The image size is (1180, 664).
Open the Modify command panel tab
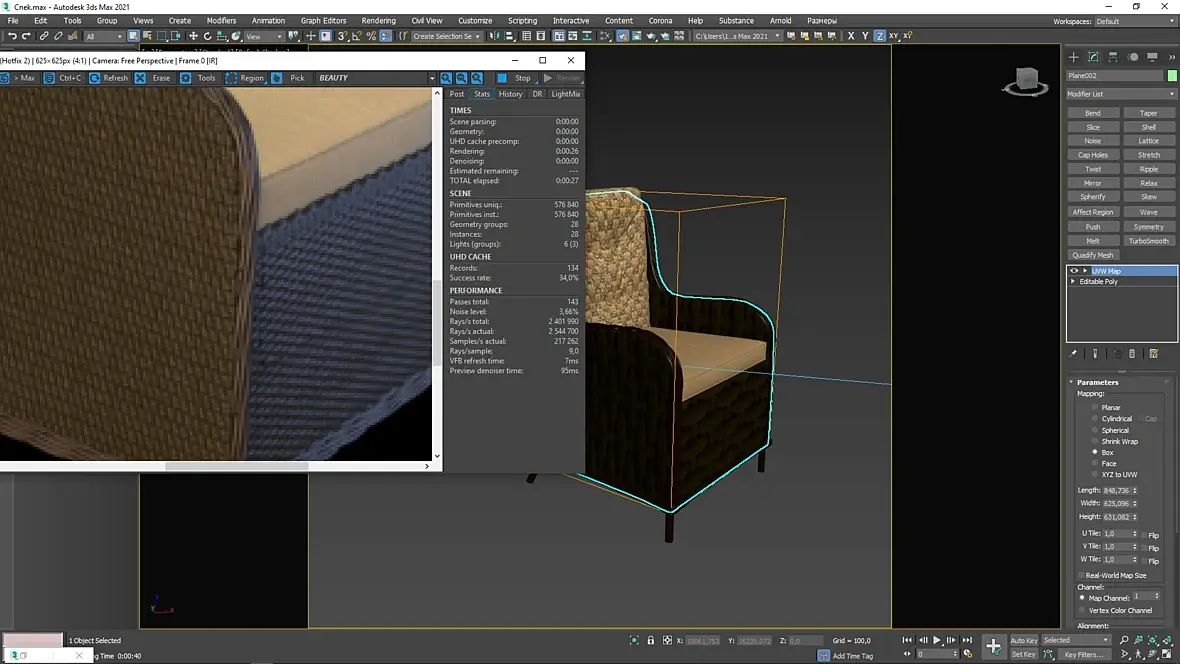point(1093,57)
